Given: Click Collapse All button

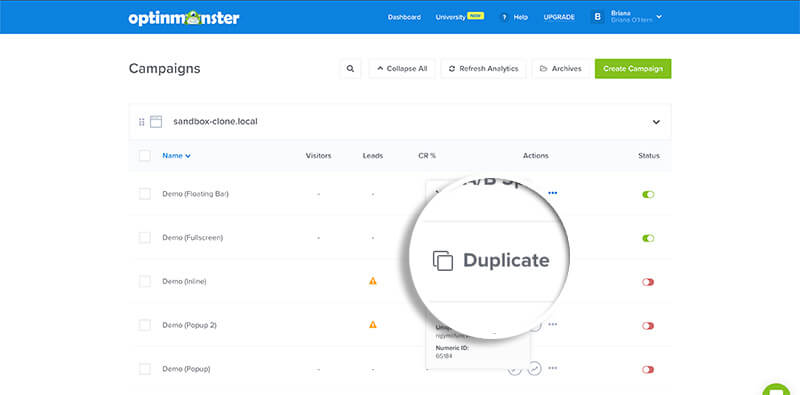Looking at the screenshot, I should pyautogui.click(x=402, y=68).
